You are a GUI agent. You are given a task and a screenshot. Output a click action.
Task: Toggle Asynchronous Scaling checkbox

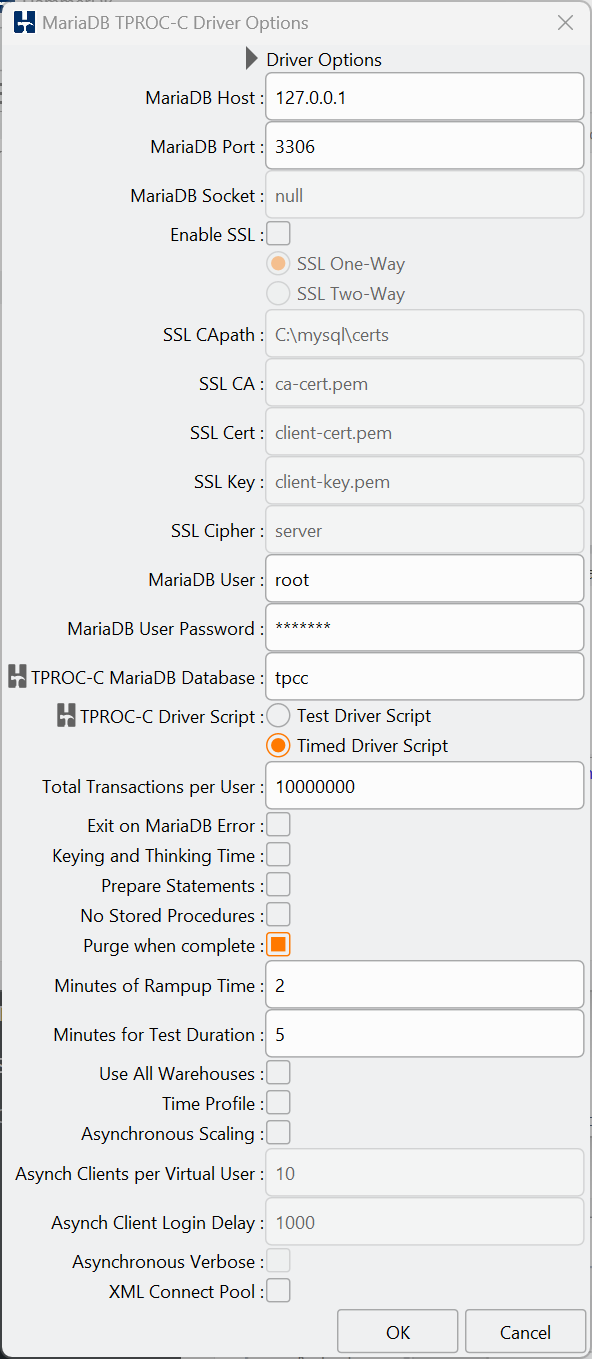click(278, 1133)
